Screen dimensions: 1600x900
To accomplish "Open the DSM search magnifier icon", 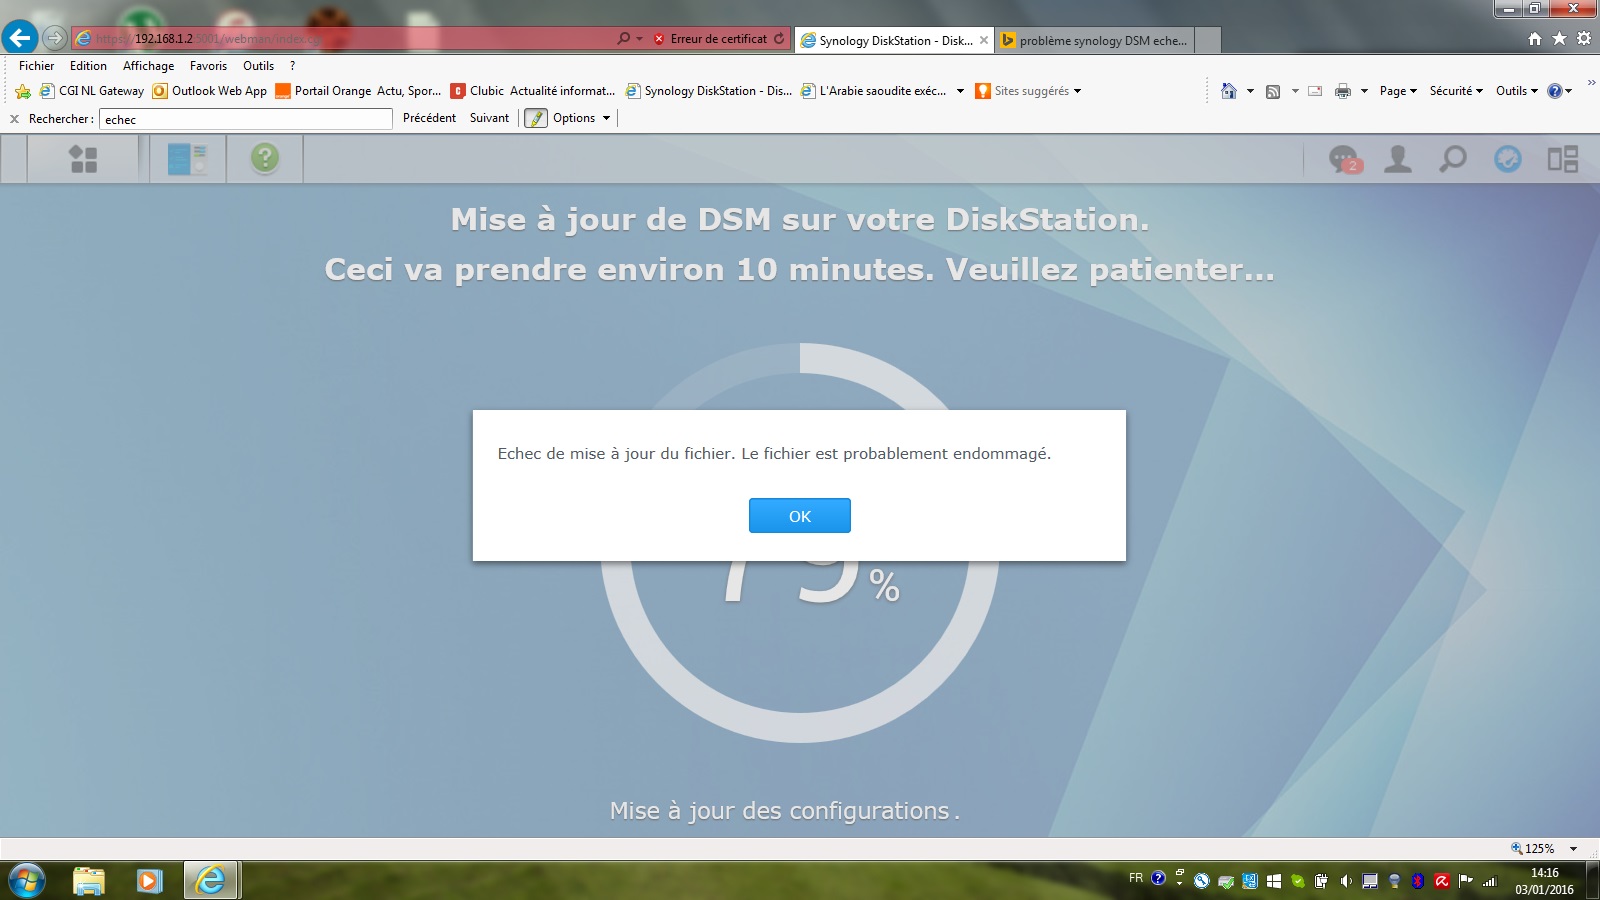I will pyautogui.click(x=1452, y=159).
